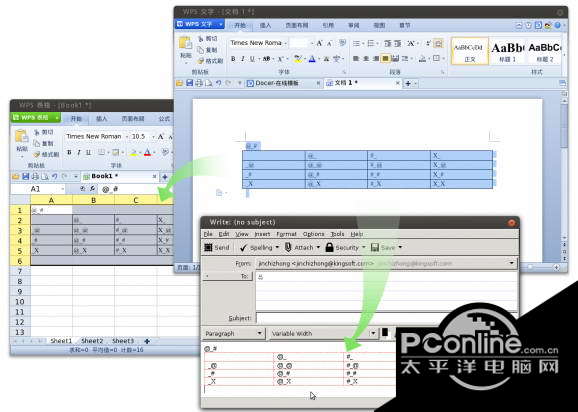Click the Spelling button in Write window
The height and width of the screenshot is (412, 578).
256,248
